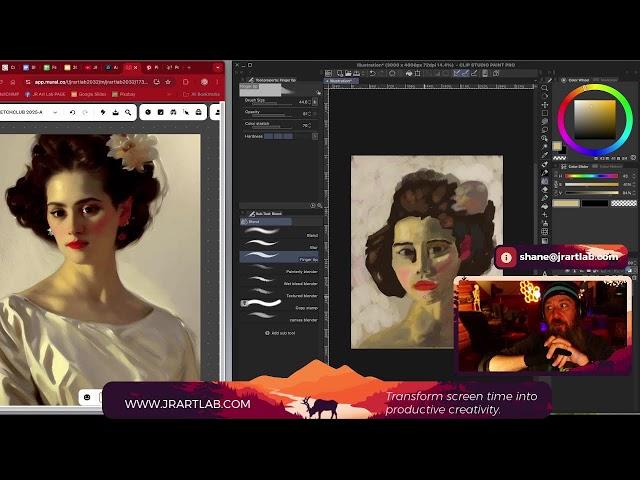Switch to the Color Slider tab
Viewport: 640px width, 480px height.
click(x=575, y=167)
